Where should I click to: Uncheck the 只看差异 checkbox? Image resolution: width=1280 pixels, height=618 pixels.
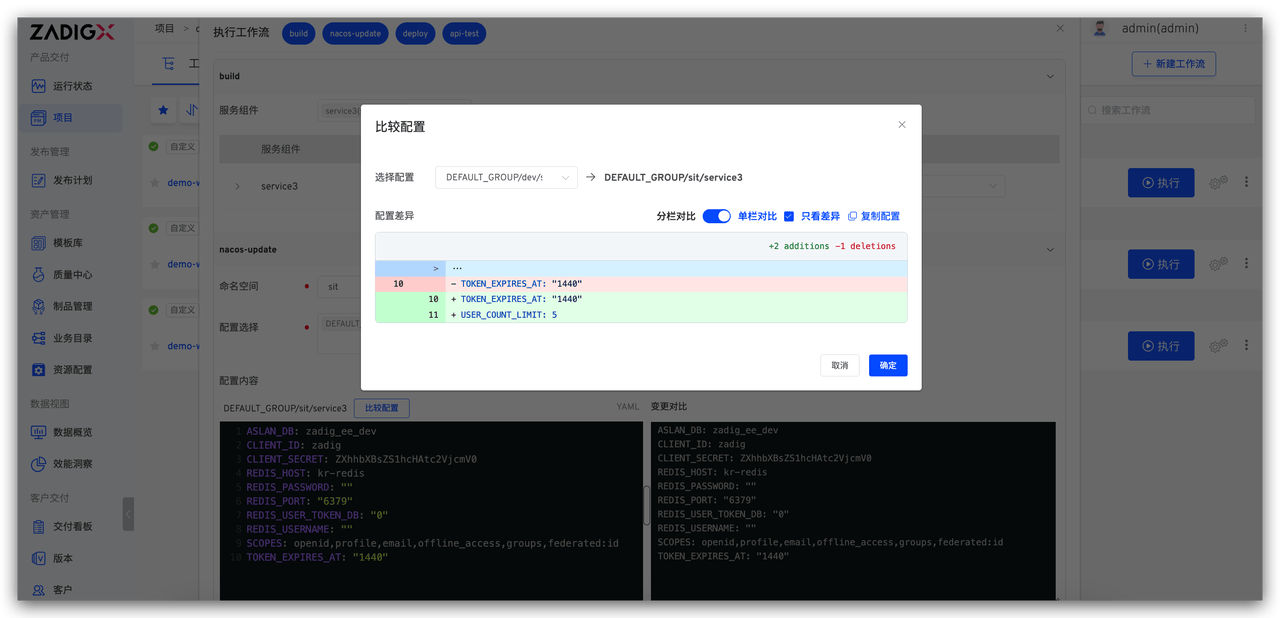tap(789, 216)
